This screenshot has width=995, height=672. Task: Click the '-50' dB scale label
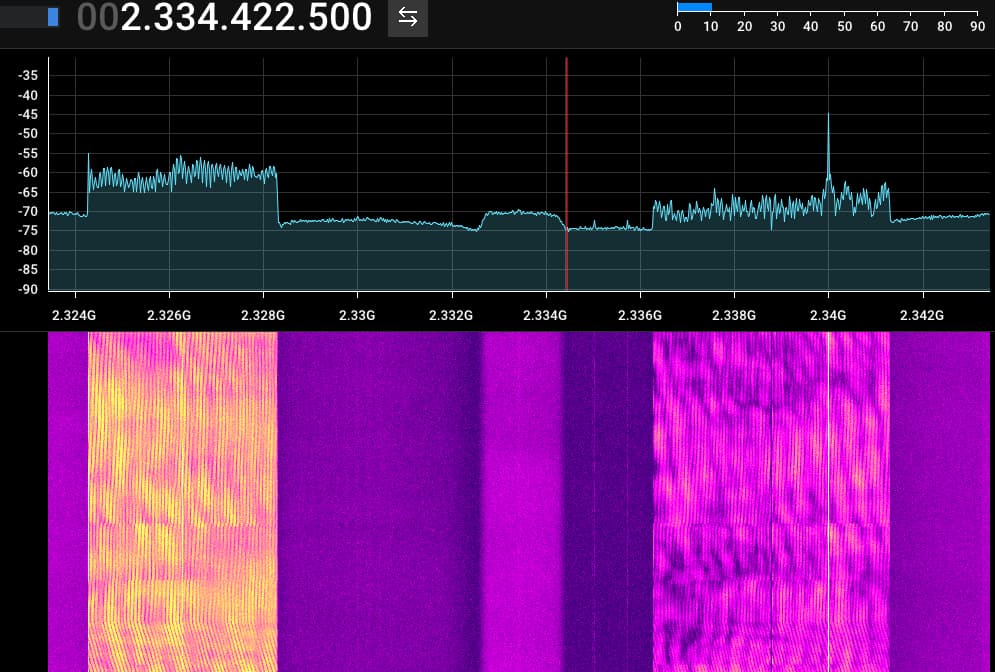28,134
